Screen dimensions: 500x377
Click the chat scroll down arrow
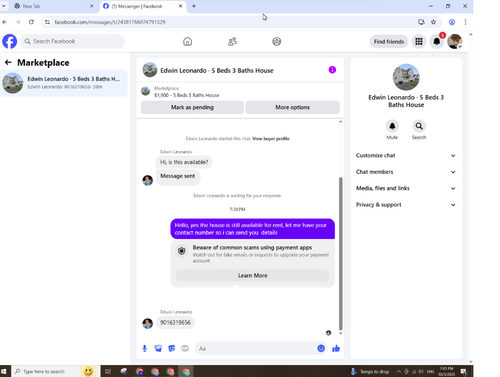pyautogui.click(x=340, y=333)
